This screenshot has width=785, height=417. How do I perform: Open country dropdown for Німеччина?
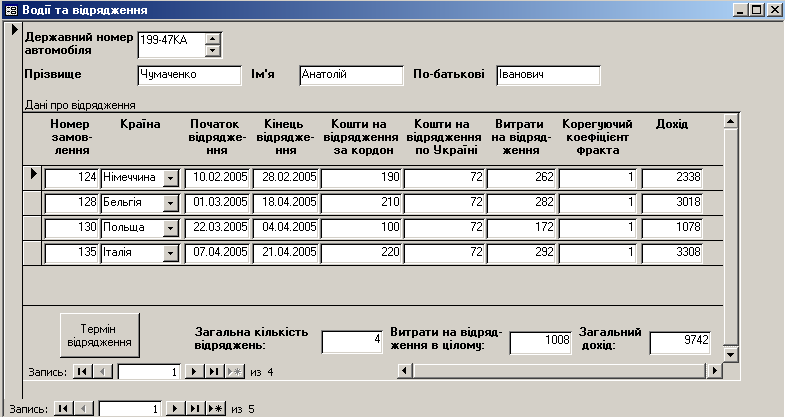(x=171, y=178)
